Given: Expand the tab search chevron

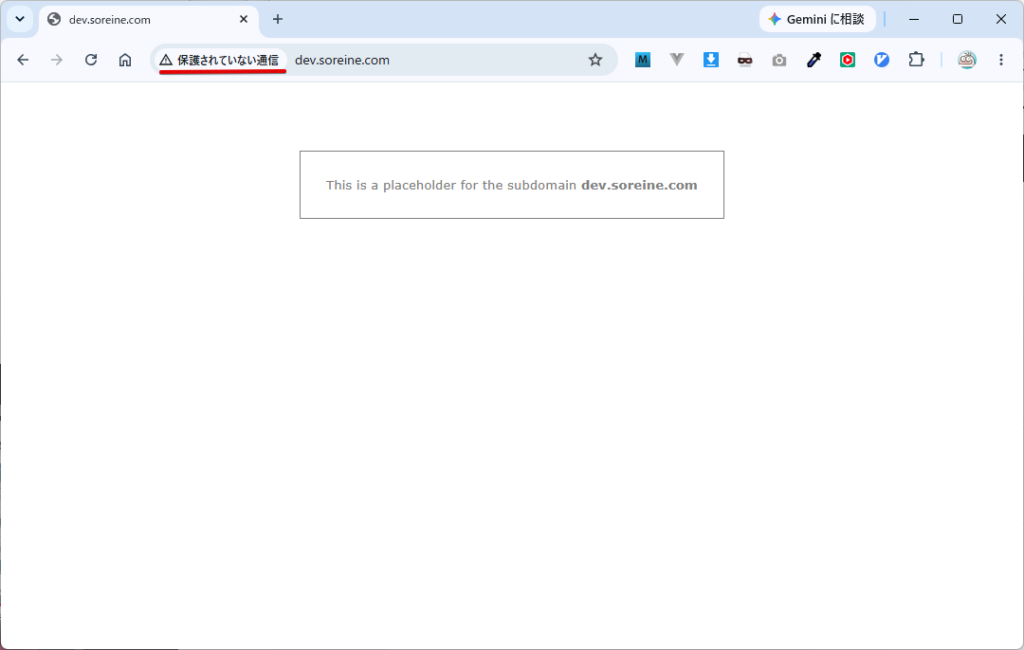Looking at the screenshot, I should [20, 19].
